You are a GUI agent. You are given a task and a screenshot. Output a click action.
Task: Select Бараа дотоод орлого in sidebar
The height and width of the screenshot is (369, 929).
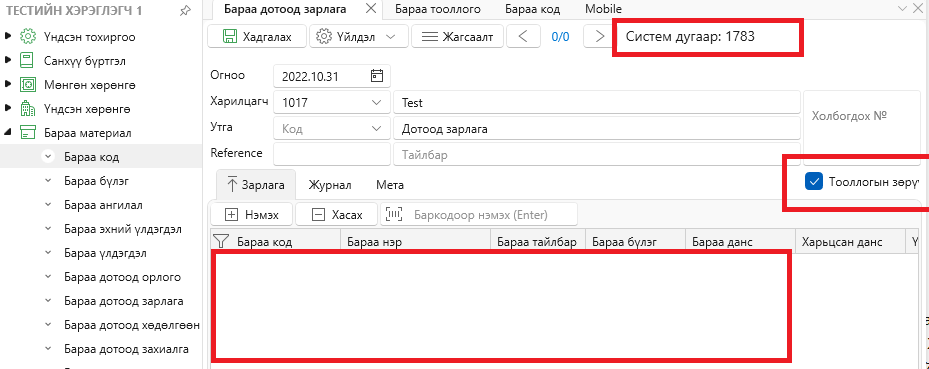tap(123, 277)
